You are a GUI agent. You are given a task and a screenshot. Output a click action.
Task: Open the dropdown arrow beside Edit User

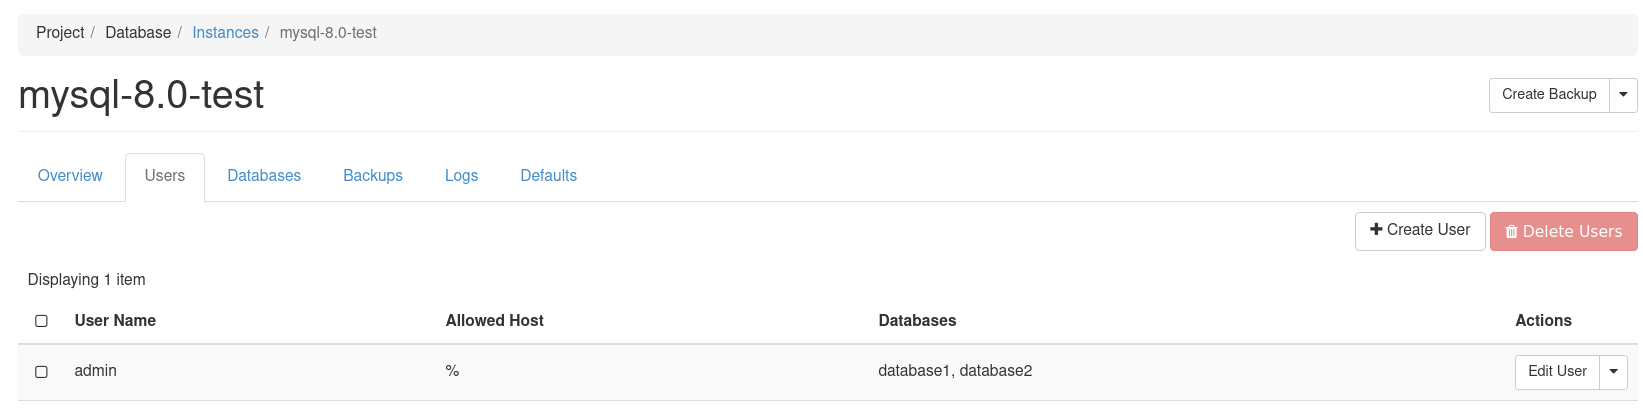pyautogui.click(x=1613, y=372)
